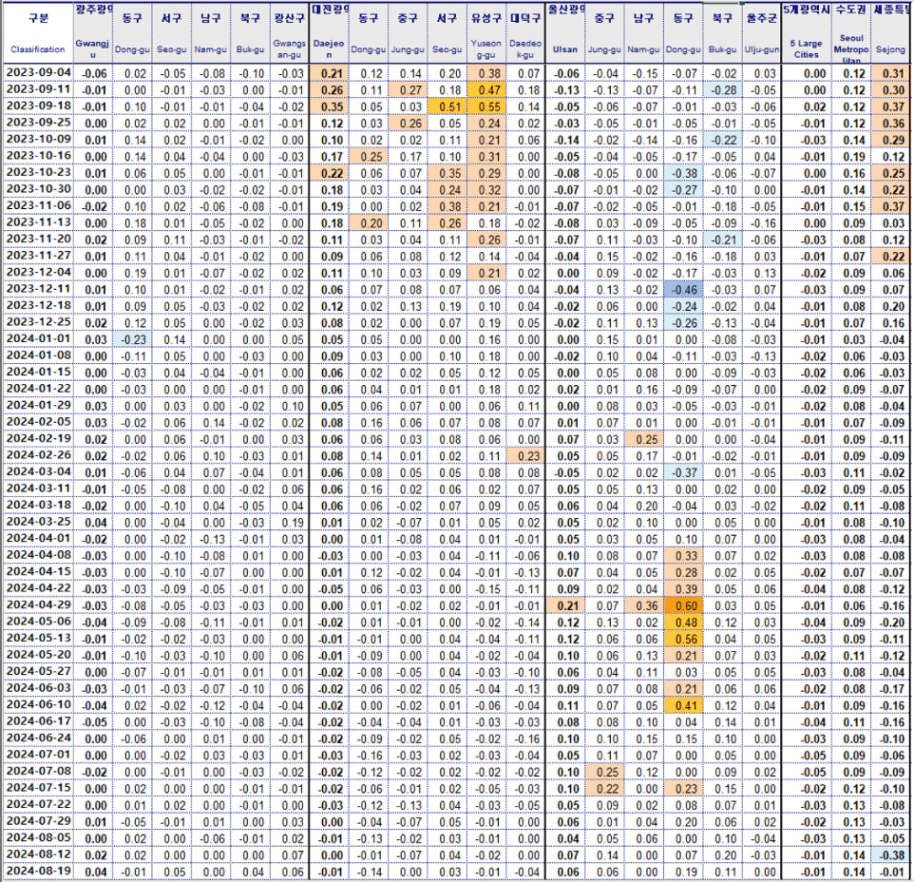Select the 2024-03-25 date cell

[x=38, y=522]
